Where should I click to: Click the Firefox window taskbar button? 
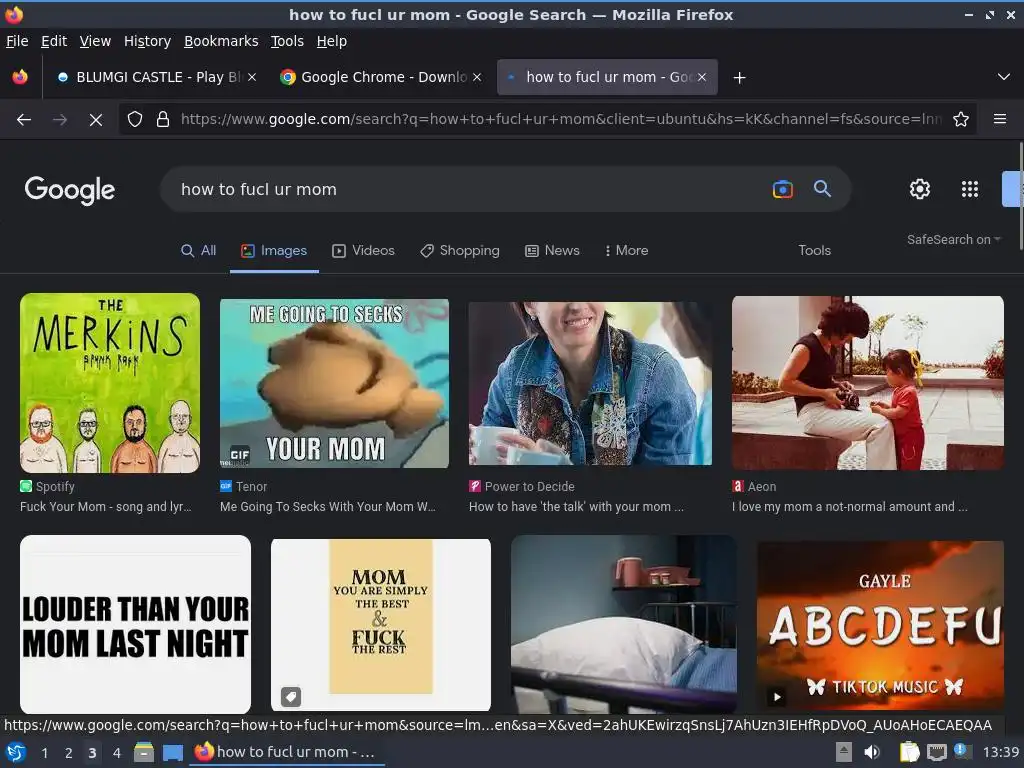click(287, 753)
